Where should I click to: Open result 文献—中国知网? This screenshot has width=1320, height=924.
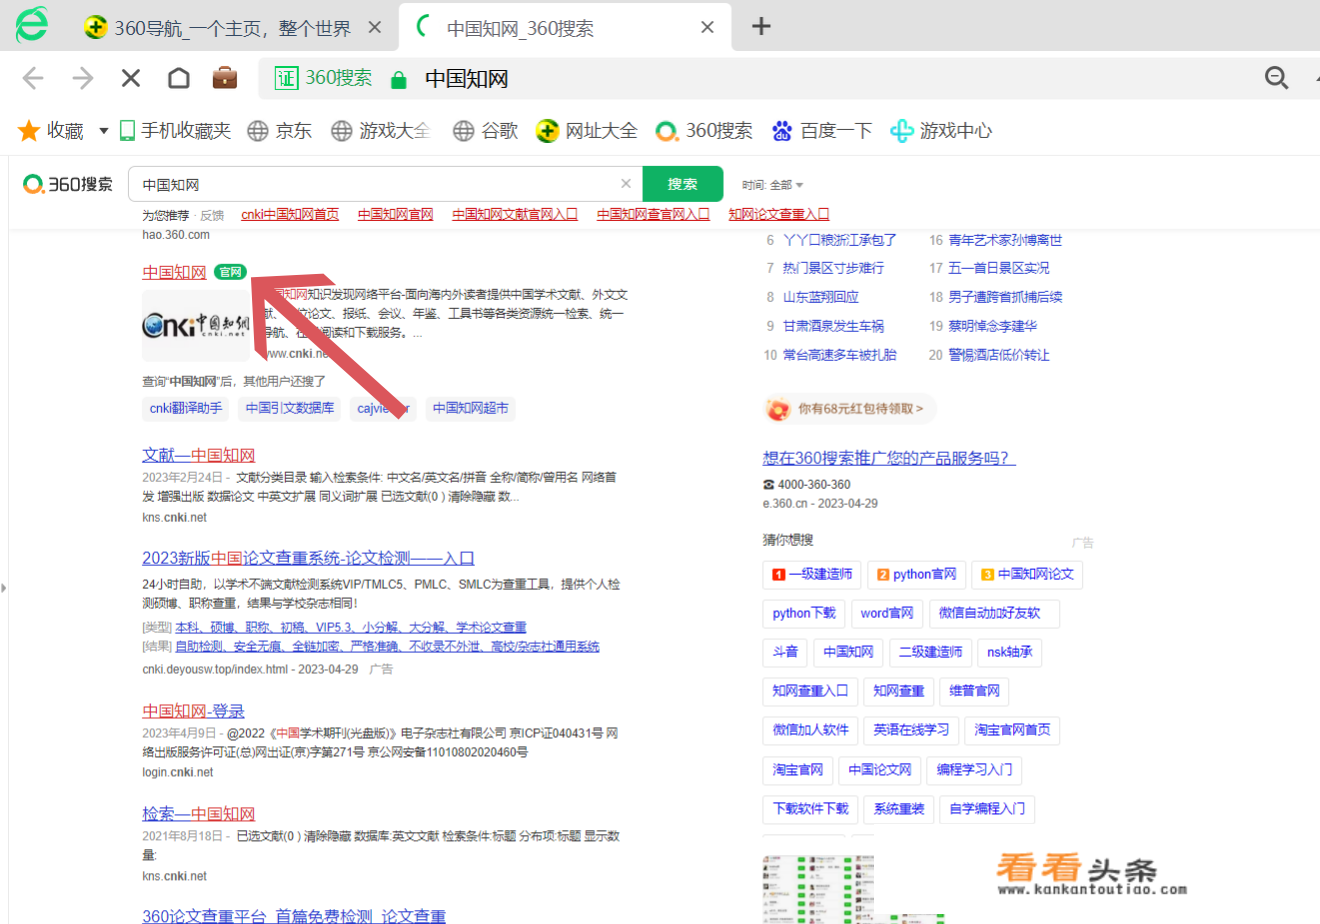pos(198,455)
